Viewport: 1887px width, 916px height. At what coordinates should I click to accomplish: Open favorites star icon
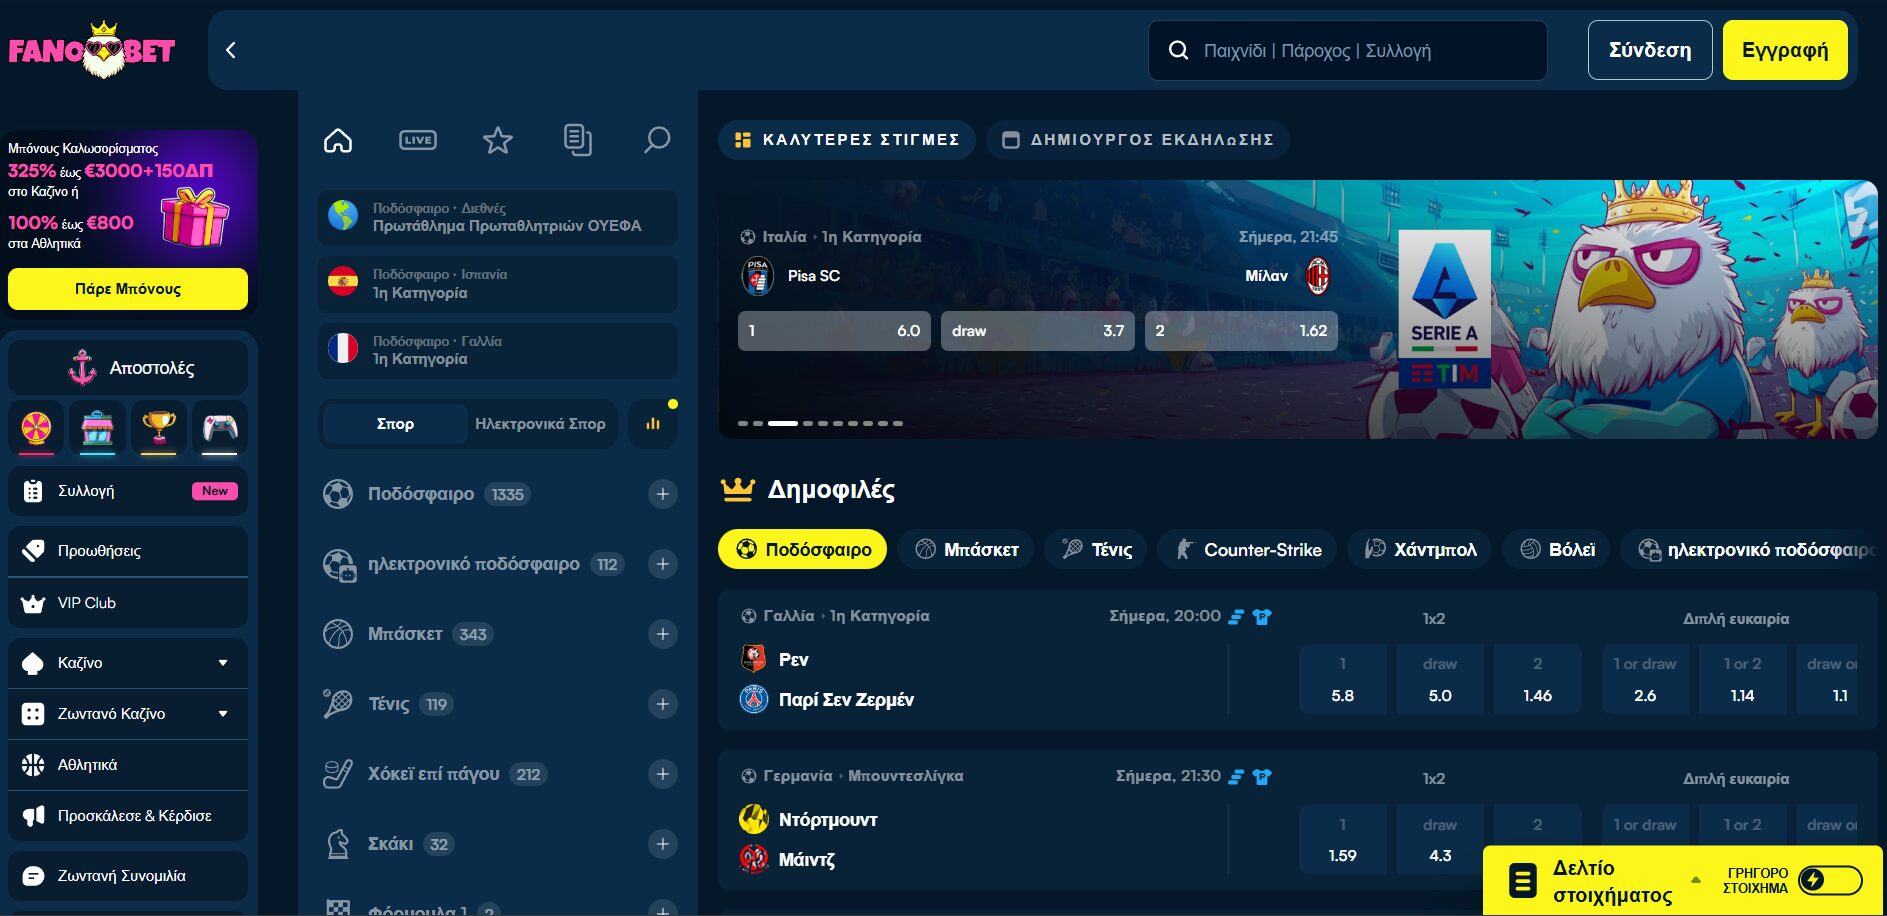point(497,140)
